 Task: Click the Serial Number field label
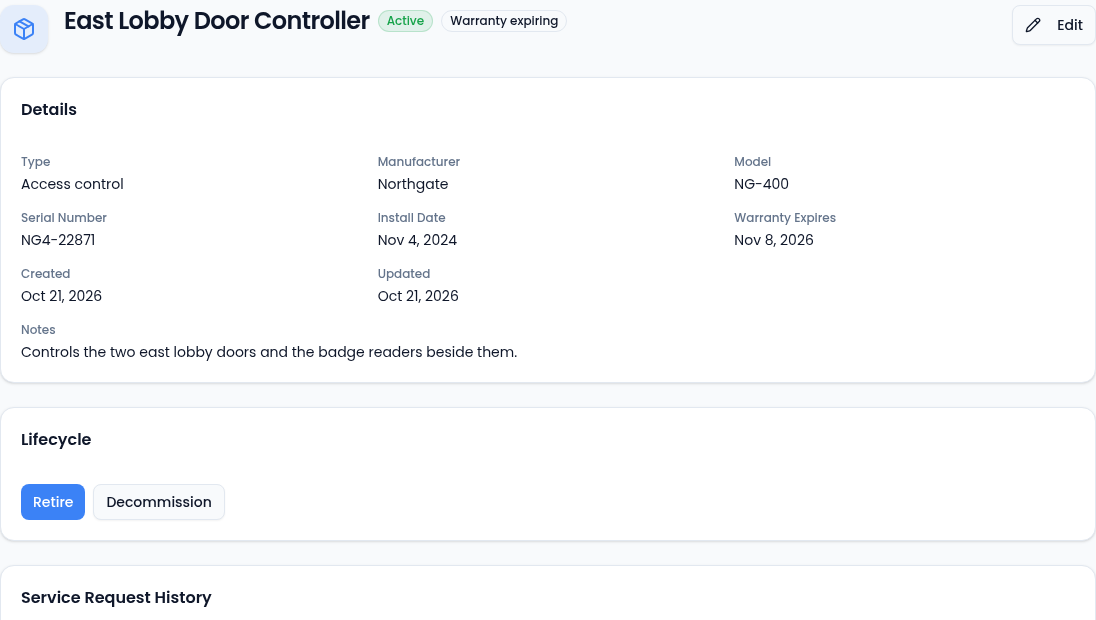click(x=64, y=217)
